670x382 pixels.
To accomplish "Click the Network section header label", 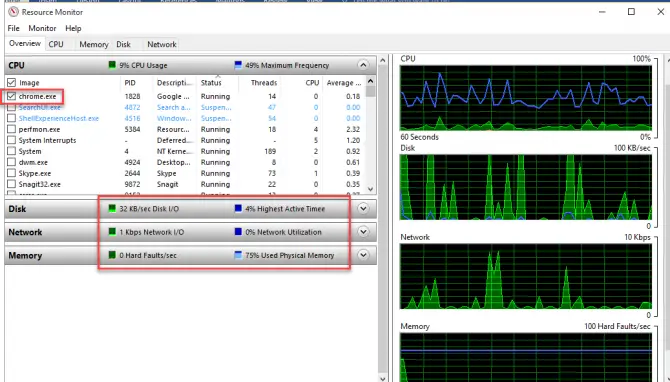I will click(x=25, y=232).
